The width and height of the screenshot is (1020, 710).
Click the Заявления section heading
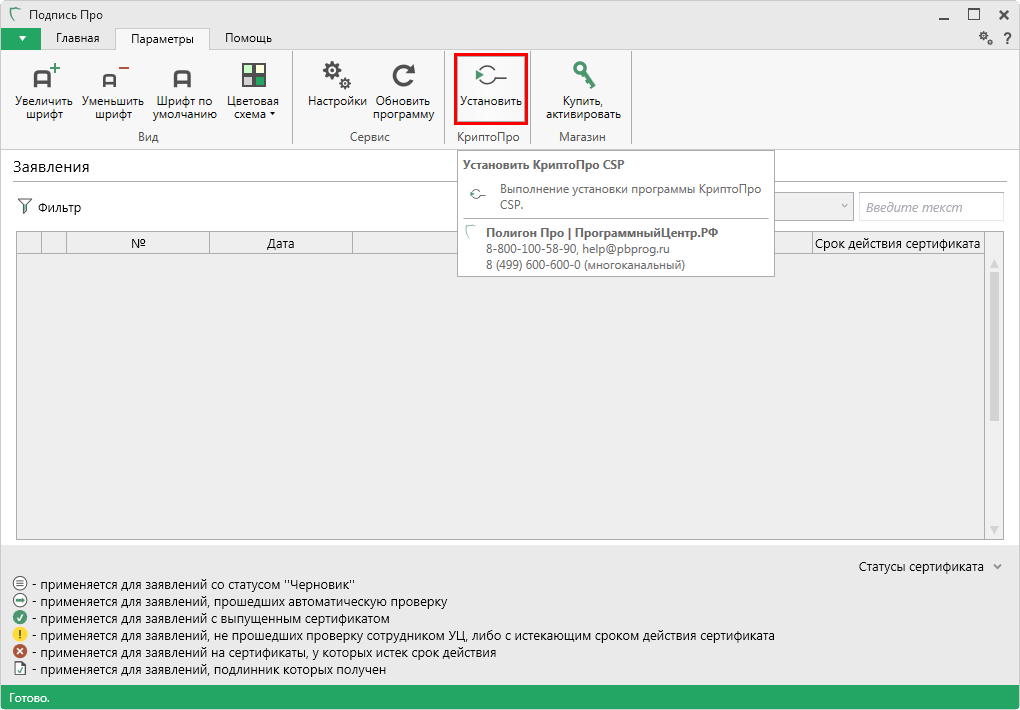pyautogui.click(x=51, y=167)
